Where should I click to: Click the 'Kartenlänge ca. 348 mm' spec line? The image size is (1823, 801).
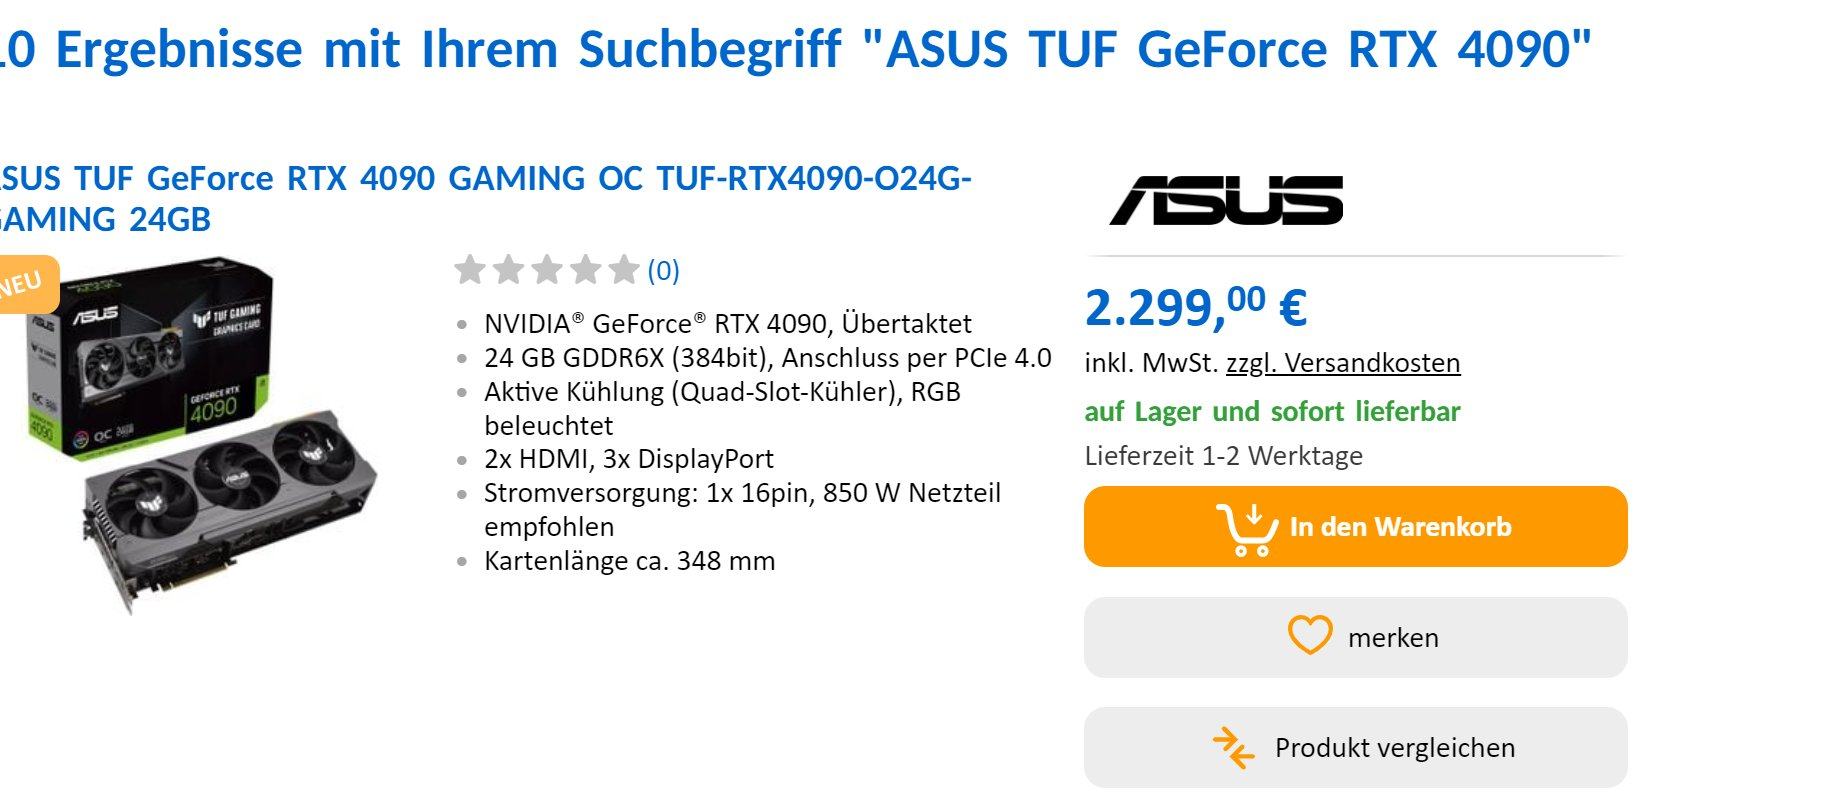coord(629,561)
